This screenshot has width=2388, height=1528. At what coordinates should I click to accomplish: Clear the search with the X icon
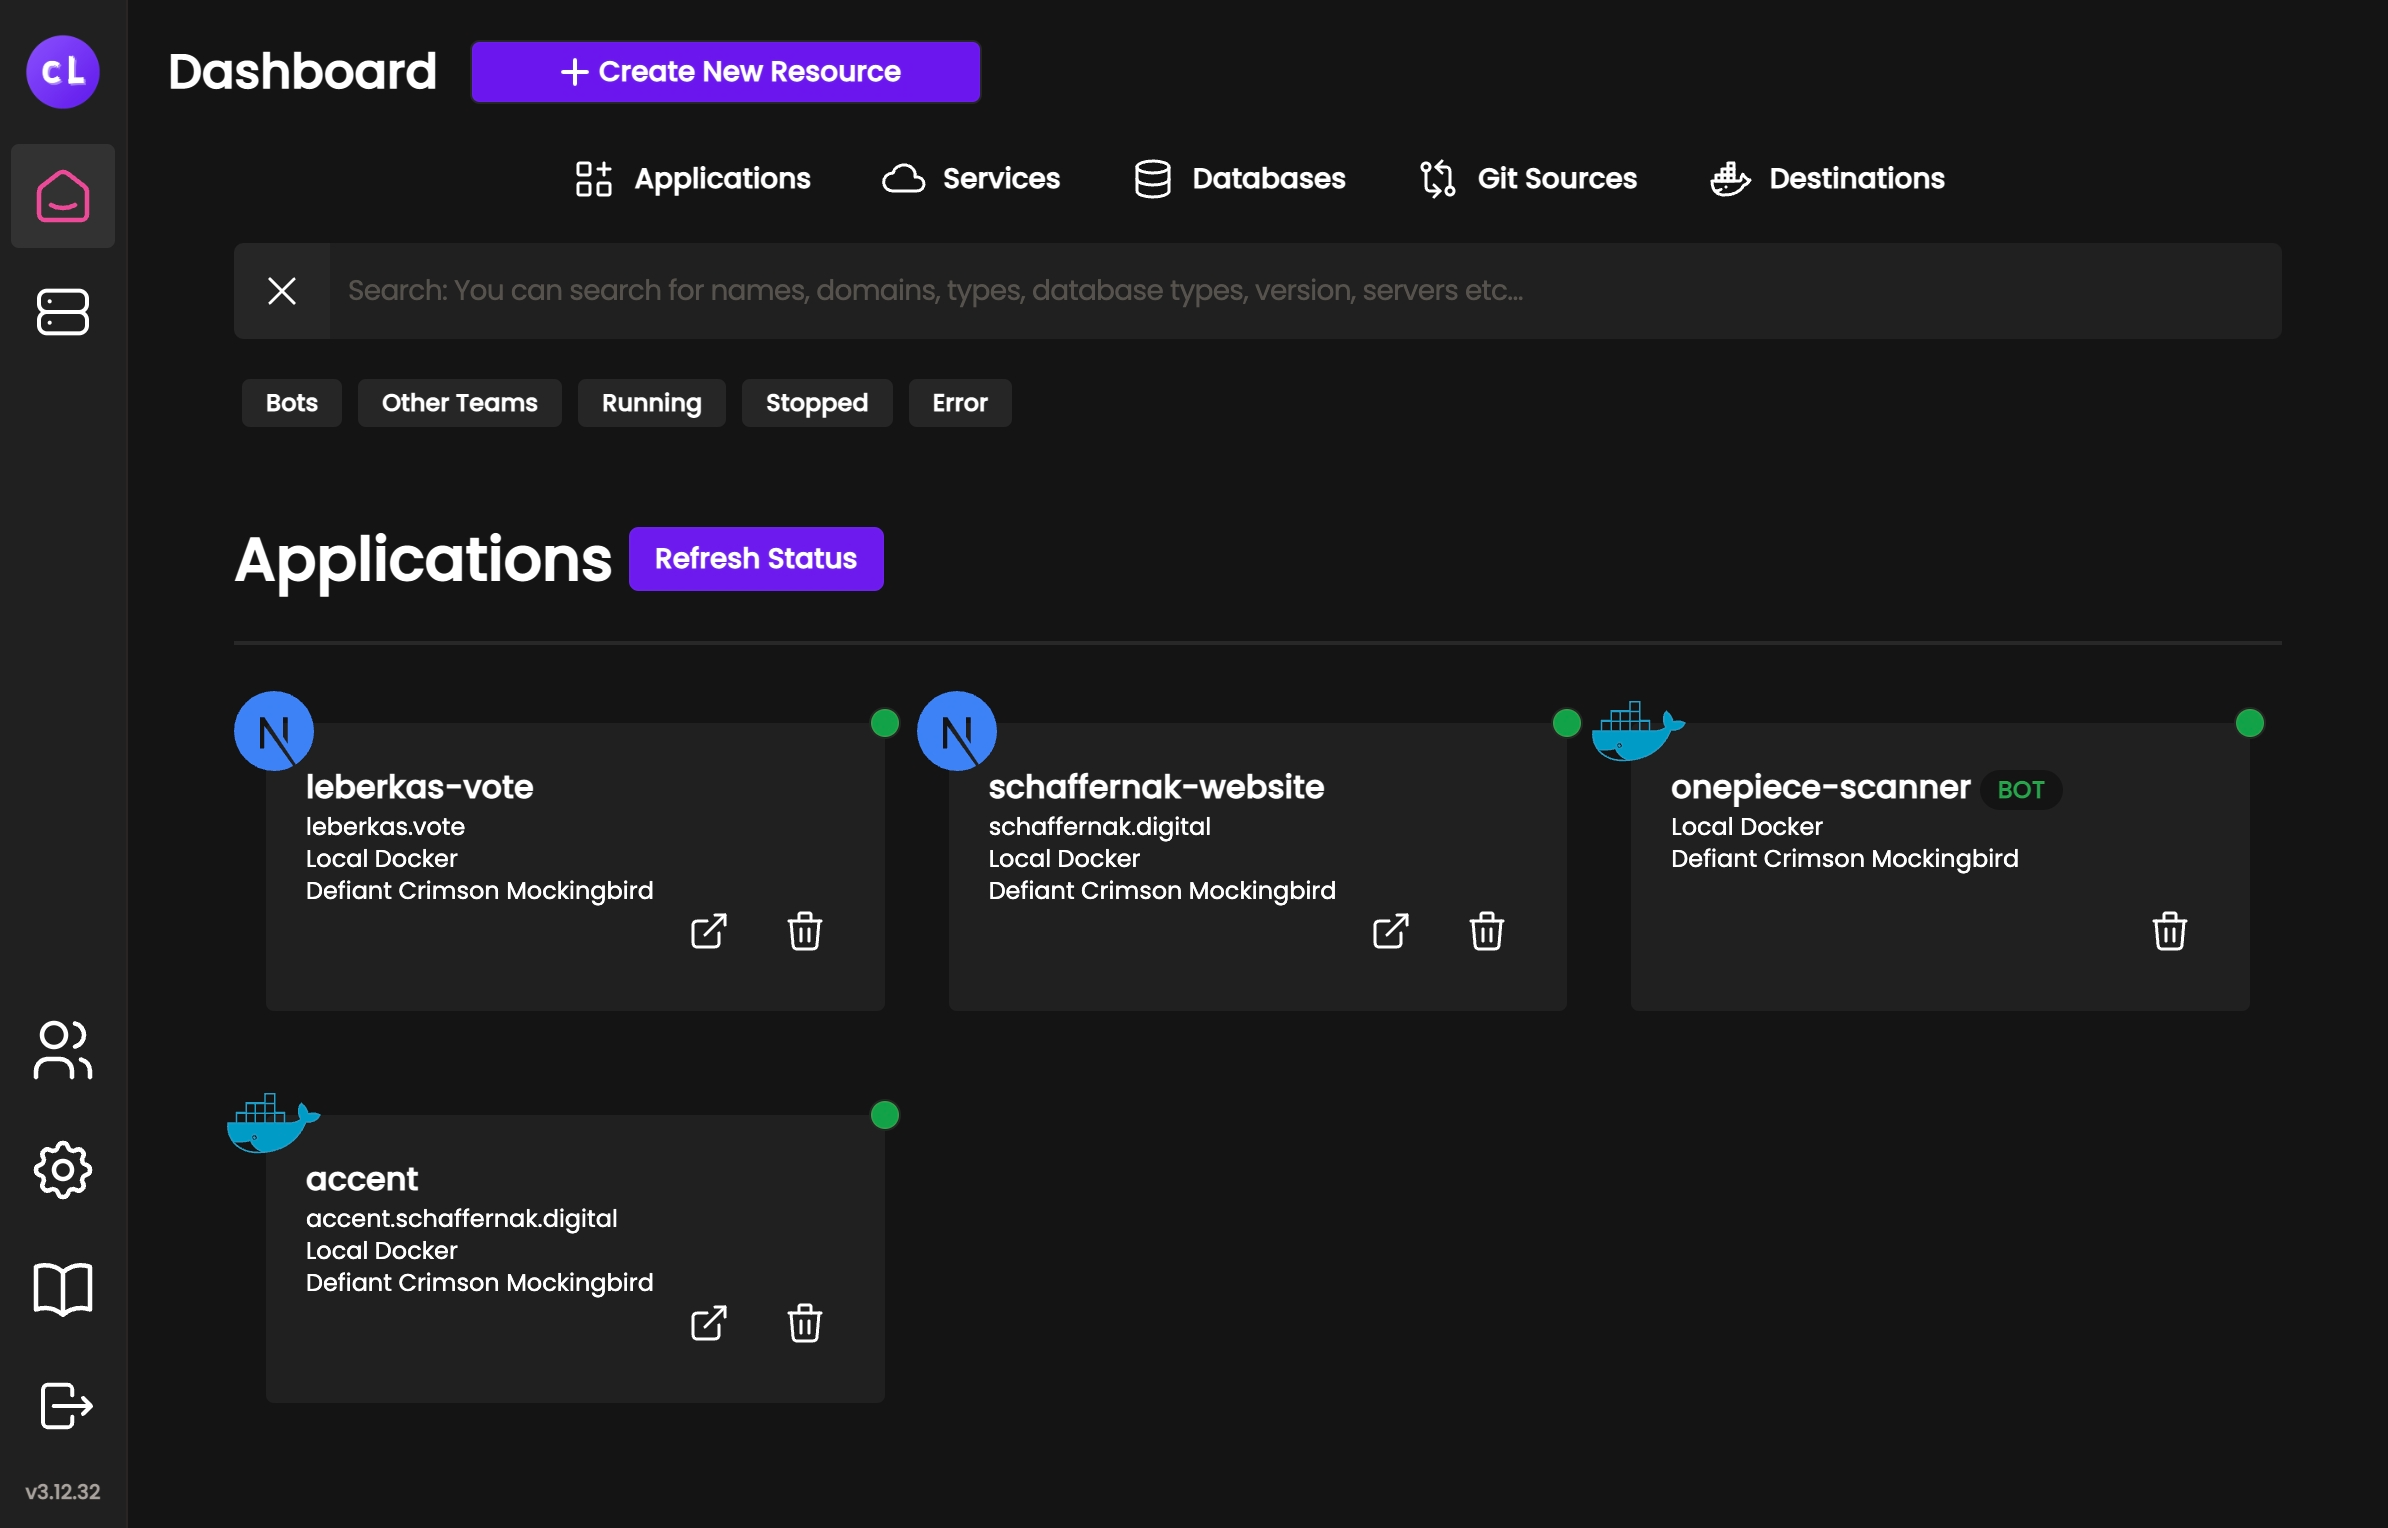coord(282,291)
